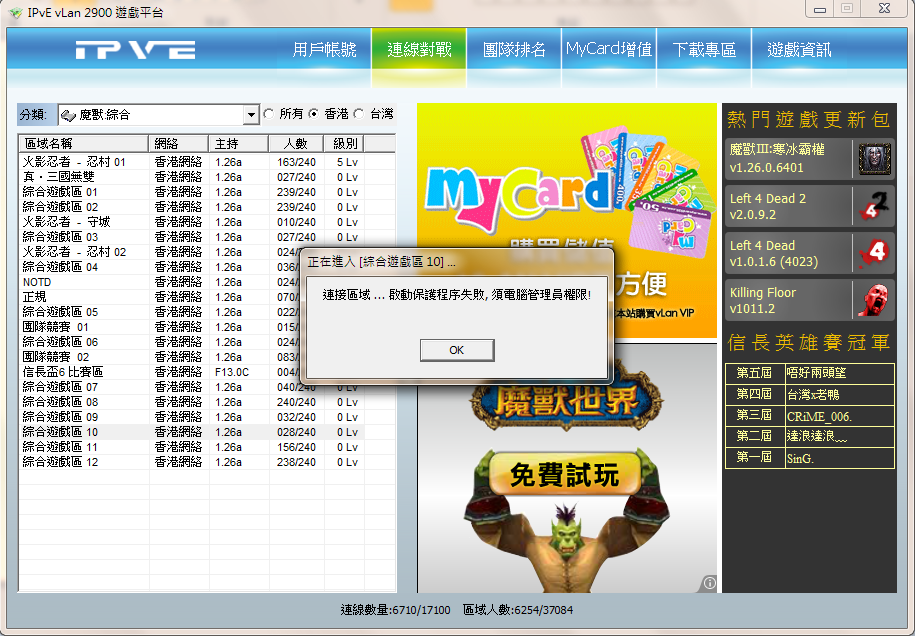Click the Left 4 Dead 2 icon

click(x=872, y=206)
